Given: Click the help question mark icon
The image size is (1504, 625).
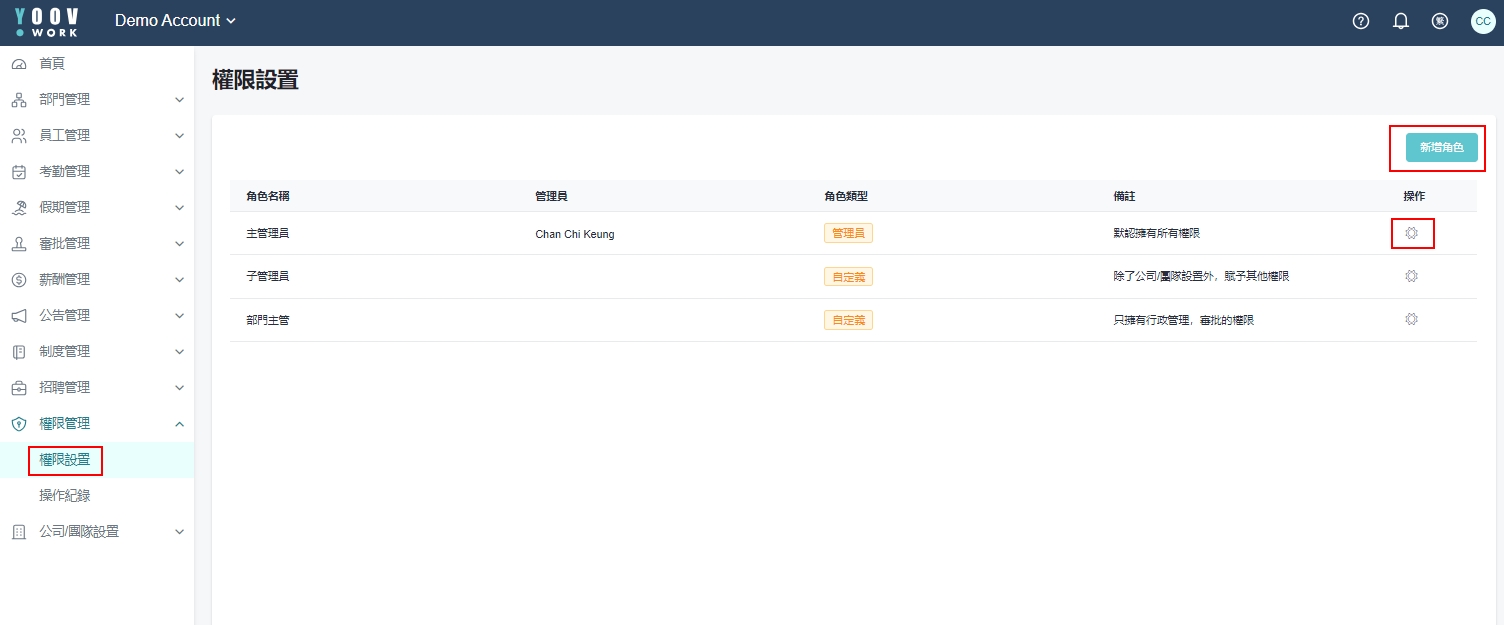Looking at the screenshot, I should pos(1360,21).
